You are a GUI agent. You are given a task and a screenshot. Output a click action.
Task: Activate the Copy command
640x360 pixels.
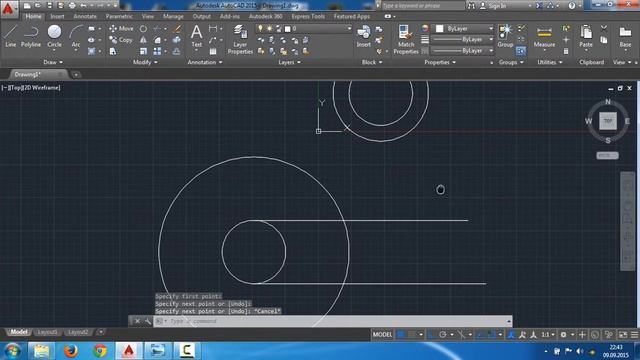tap(121, 40)
